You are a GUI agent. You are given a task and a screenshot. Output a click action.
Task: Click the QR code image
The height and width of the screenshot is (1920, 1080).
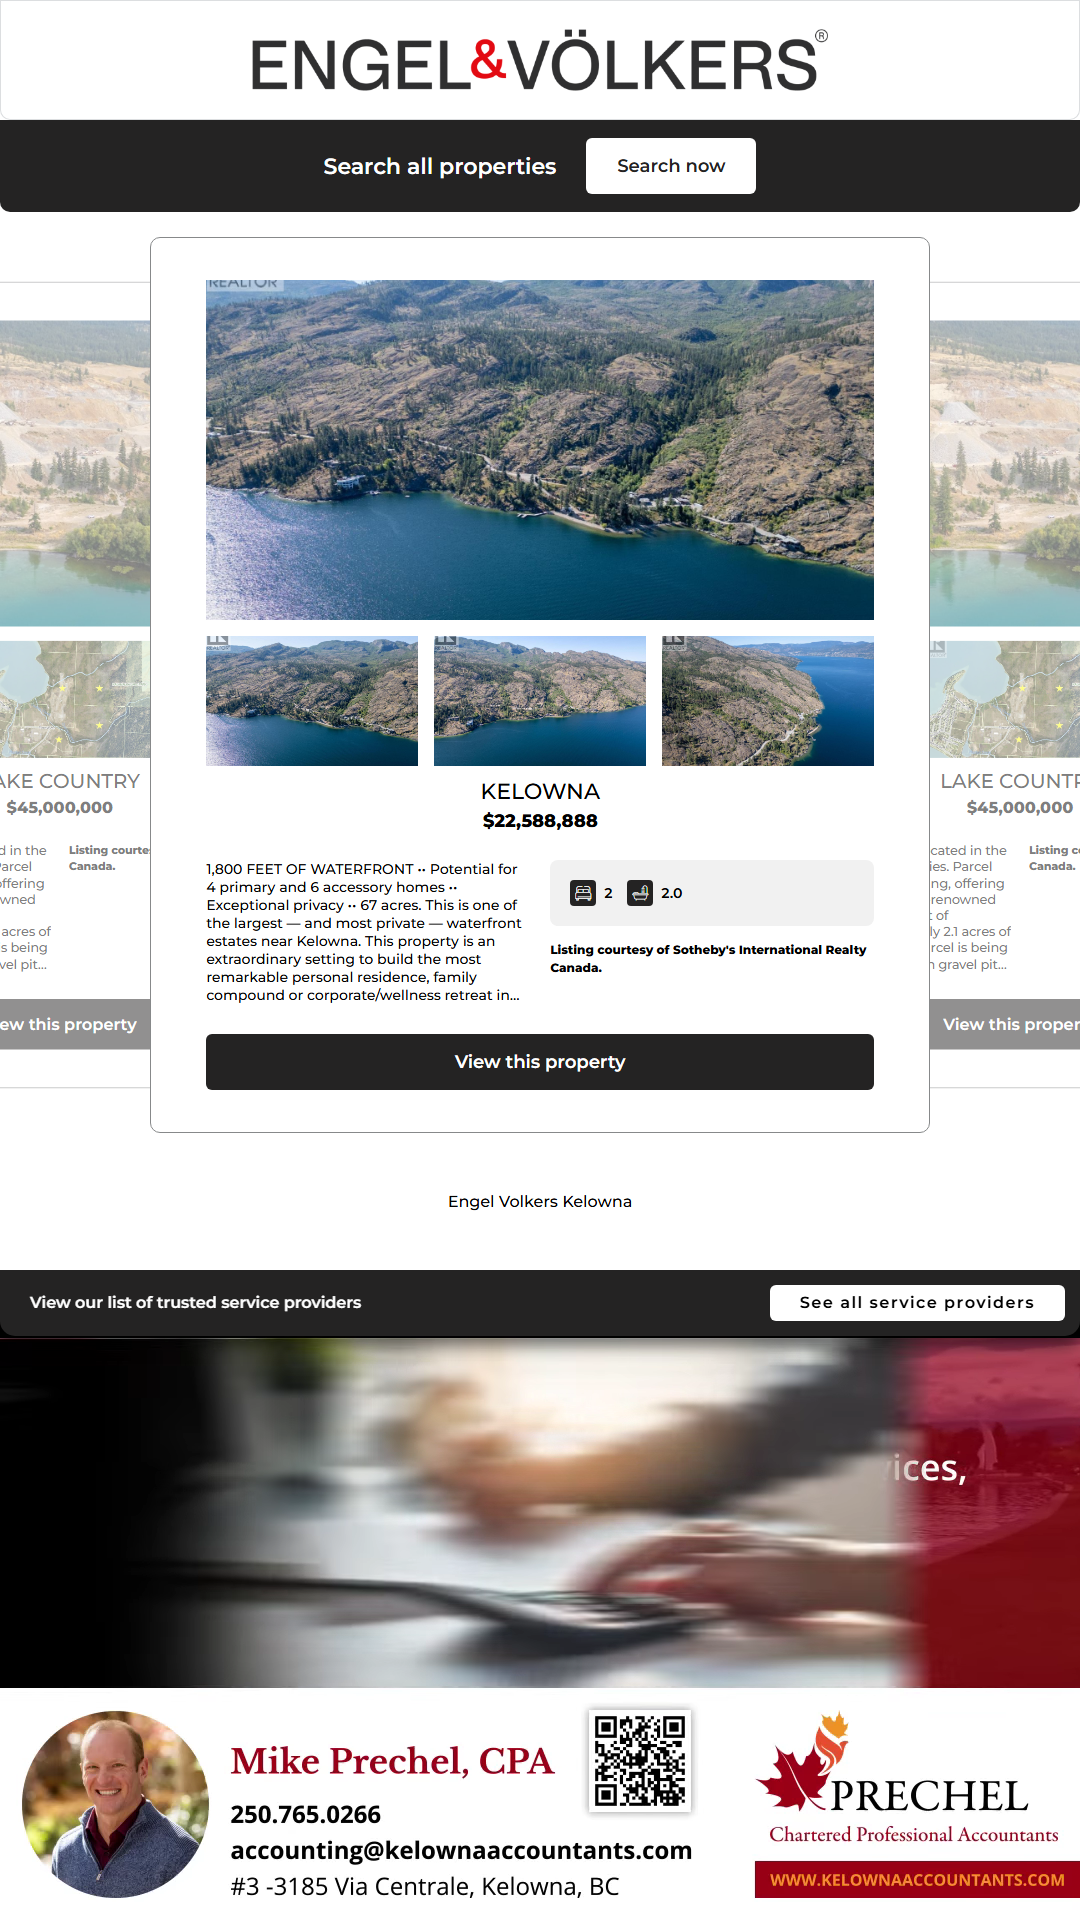640,1760
